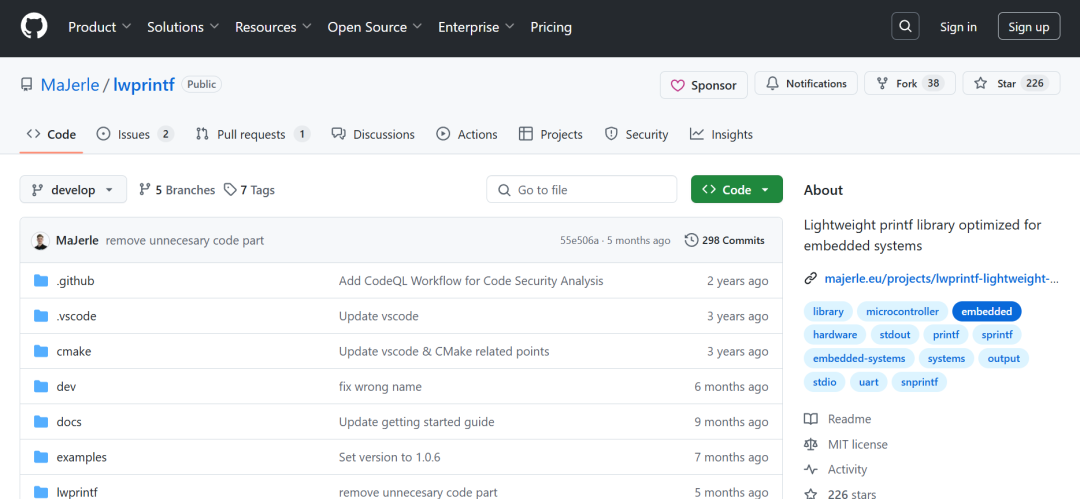Open the cmake folder icon
1080x499 pixels.
tap(41, 352)
